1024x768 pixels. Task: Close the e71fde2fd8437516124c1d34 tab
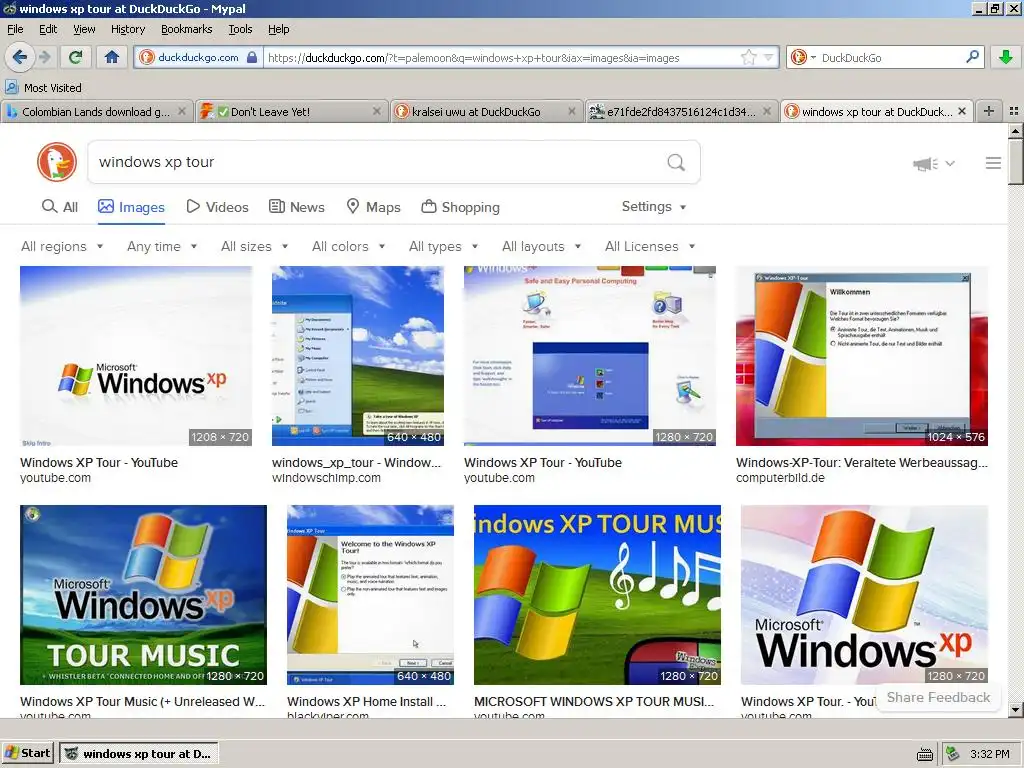pyautogui.click(x=767, y=112)
